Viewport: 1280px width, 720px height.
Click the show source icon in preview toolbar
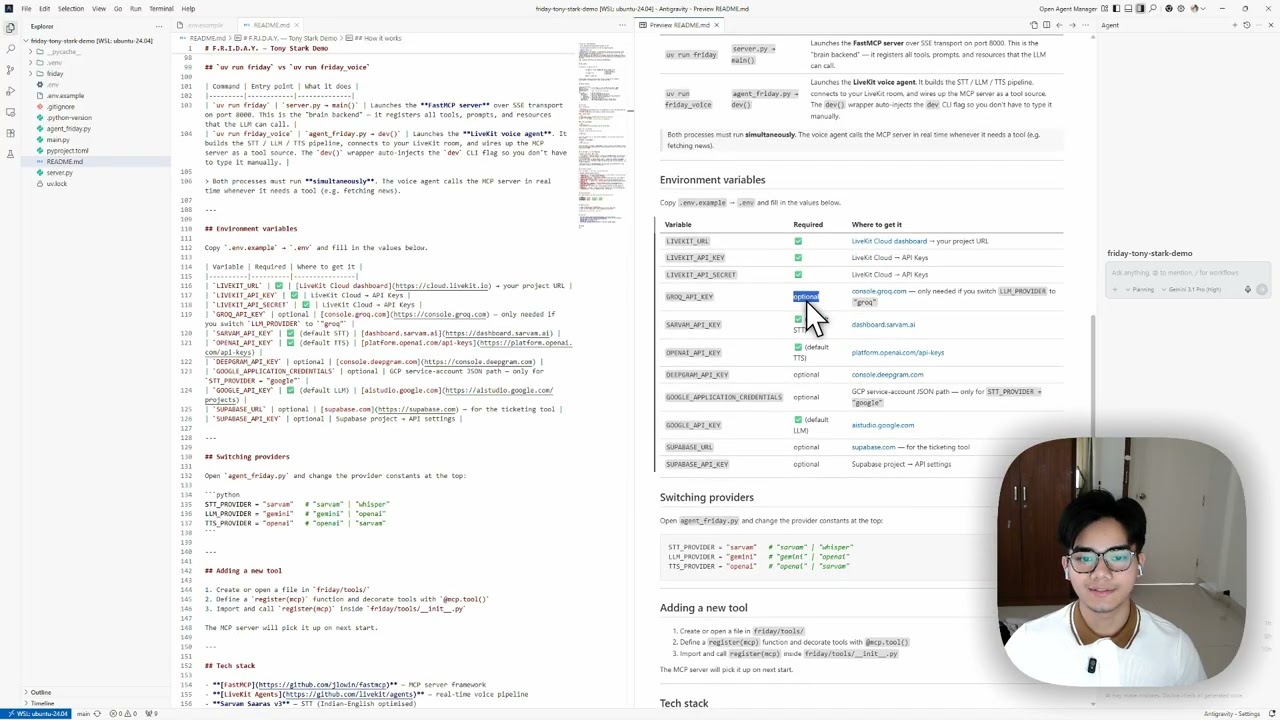tap(1034, 25)
